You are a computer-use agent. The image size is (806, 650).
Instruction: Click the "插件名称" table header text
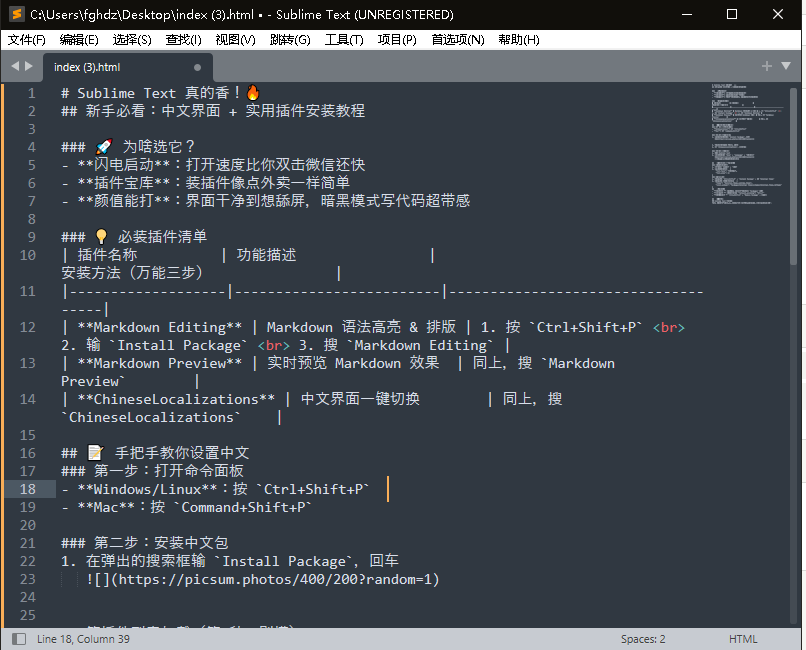(107, 255)
